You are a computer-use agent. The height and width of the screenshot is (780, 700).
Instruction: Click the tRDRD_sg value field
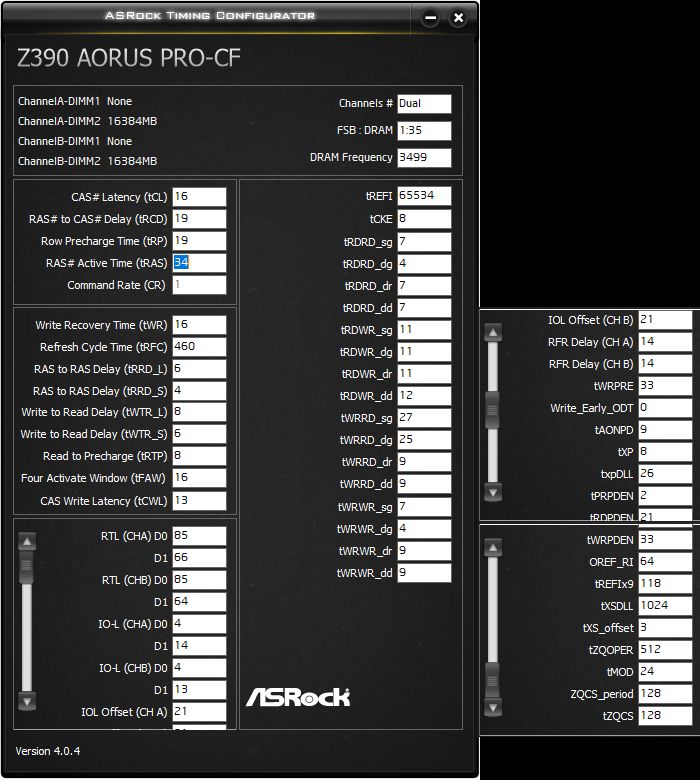424,242
